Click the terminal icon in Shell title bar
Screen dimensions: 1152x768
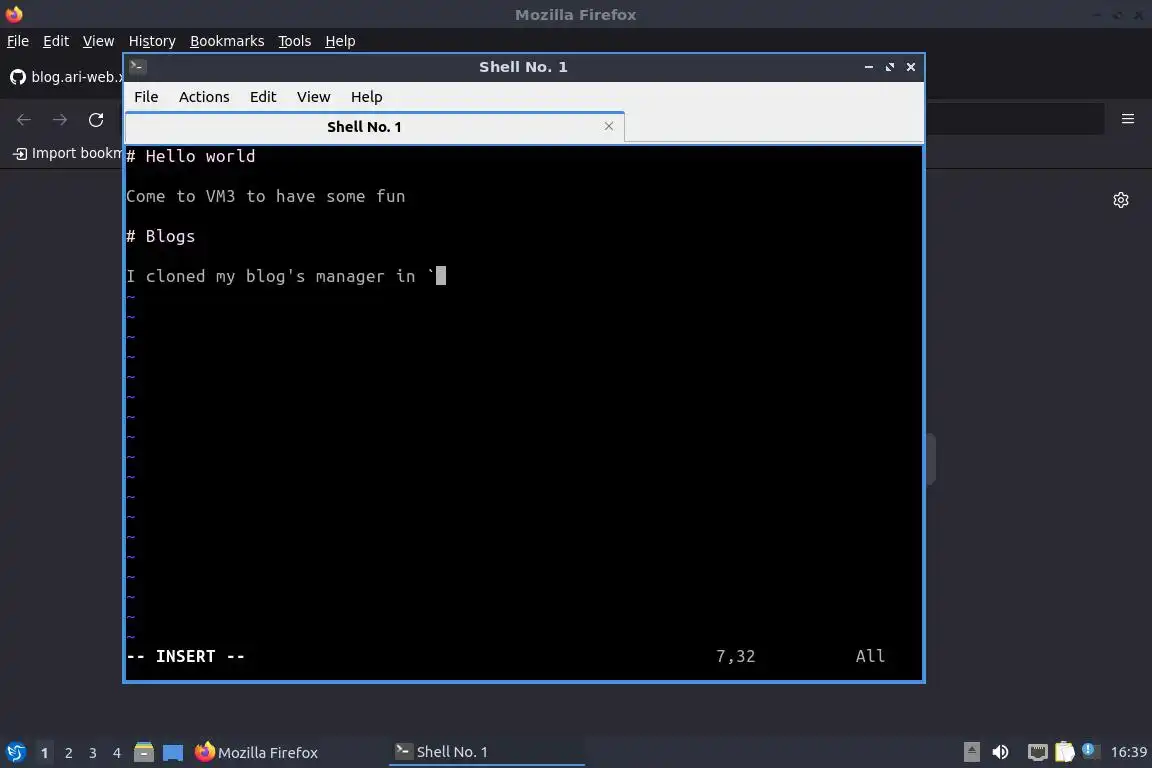(137, 67)
